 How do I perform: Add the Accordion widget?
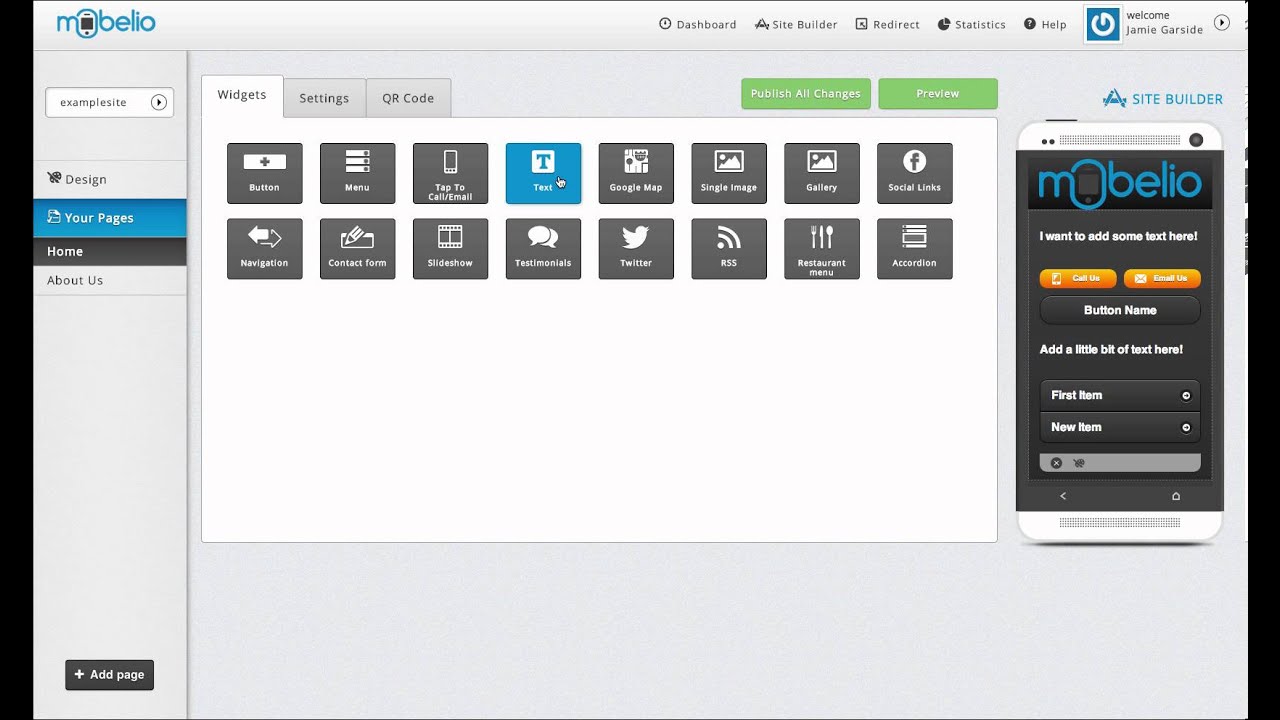coord(915,249)
